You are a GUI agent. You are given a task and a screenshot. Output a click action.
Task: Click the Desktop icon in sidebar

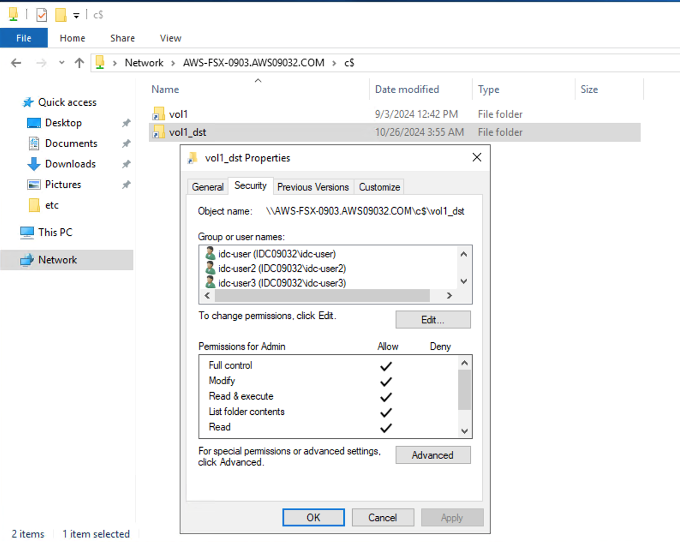(x=34, y=123)
